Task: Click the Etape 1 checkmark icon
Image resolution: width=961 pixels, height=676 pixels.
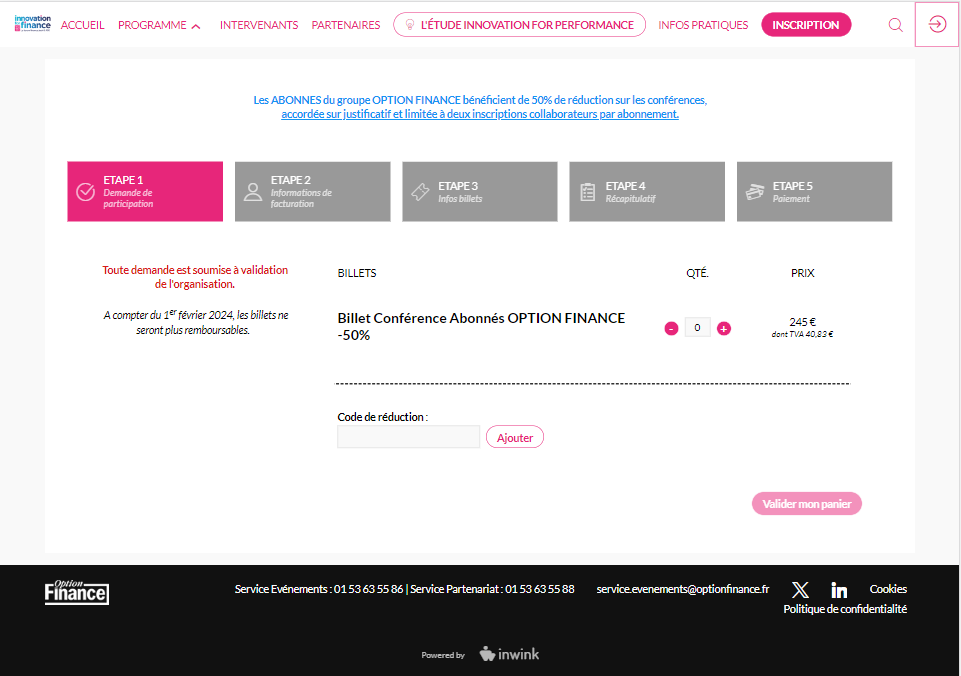Action: tap(85, 192)
